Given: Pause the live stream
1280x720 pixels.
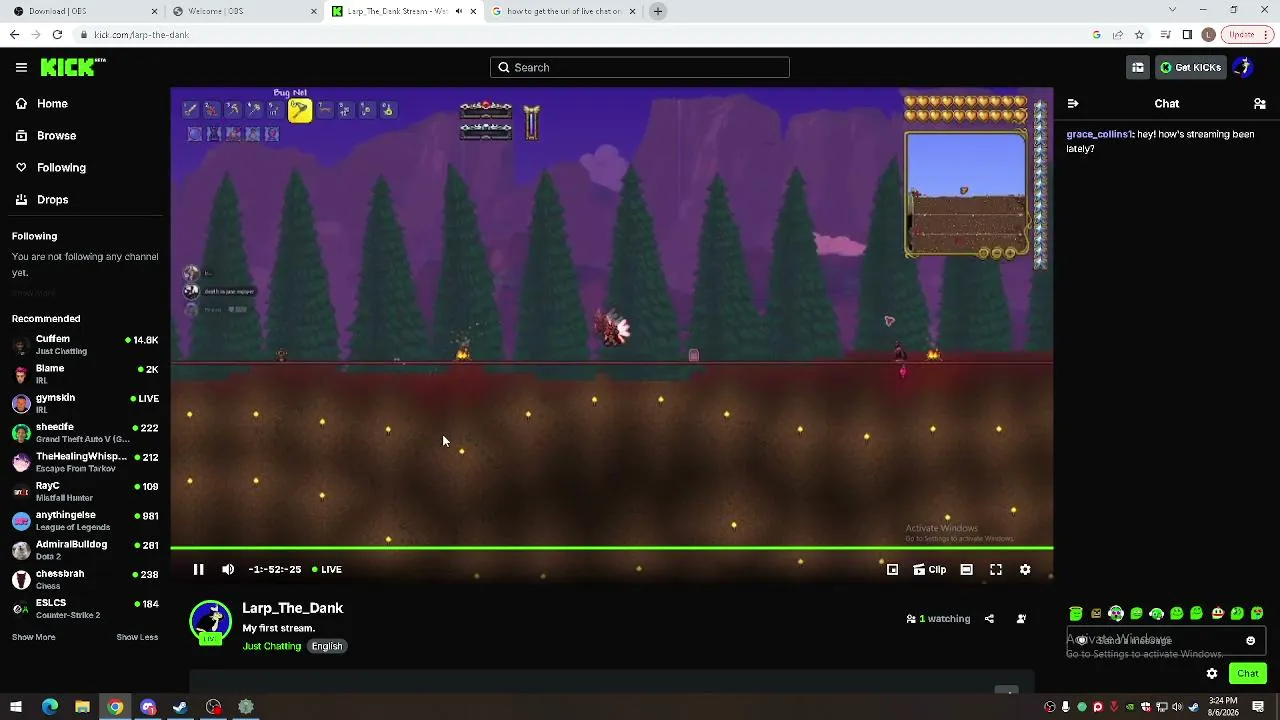Looking at the screenshot, I should 198,569.
